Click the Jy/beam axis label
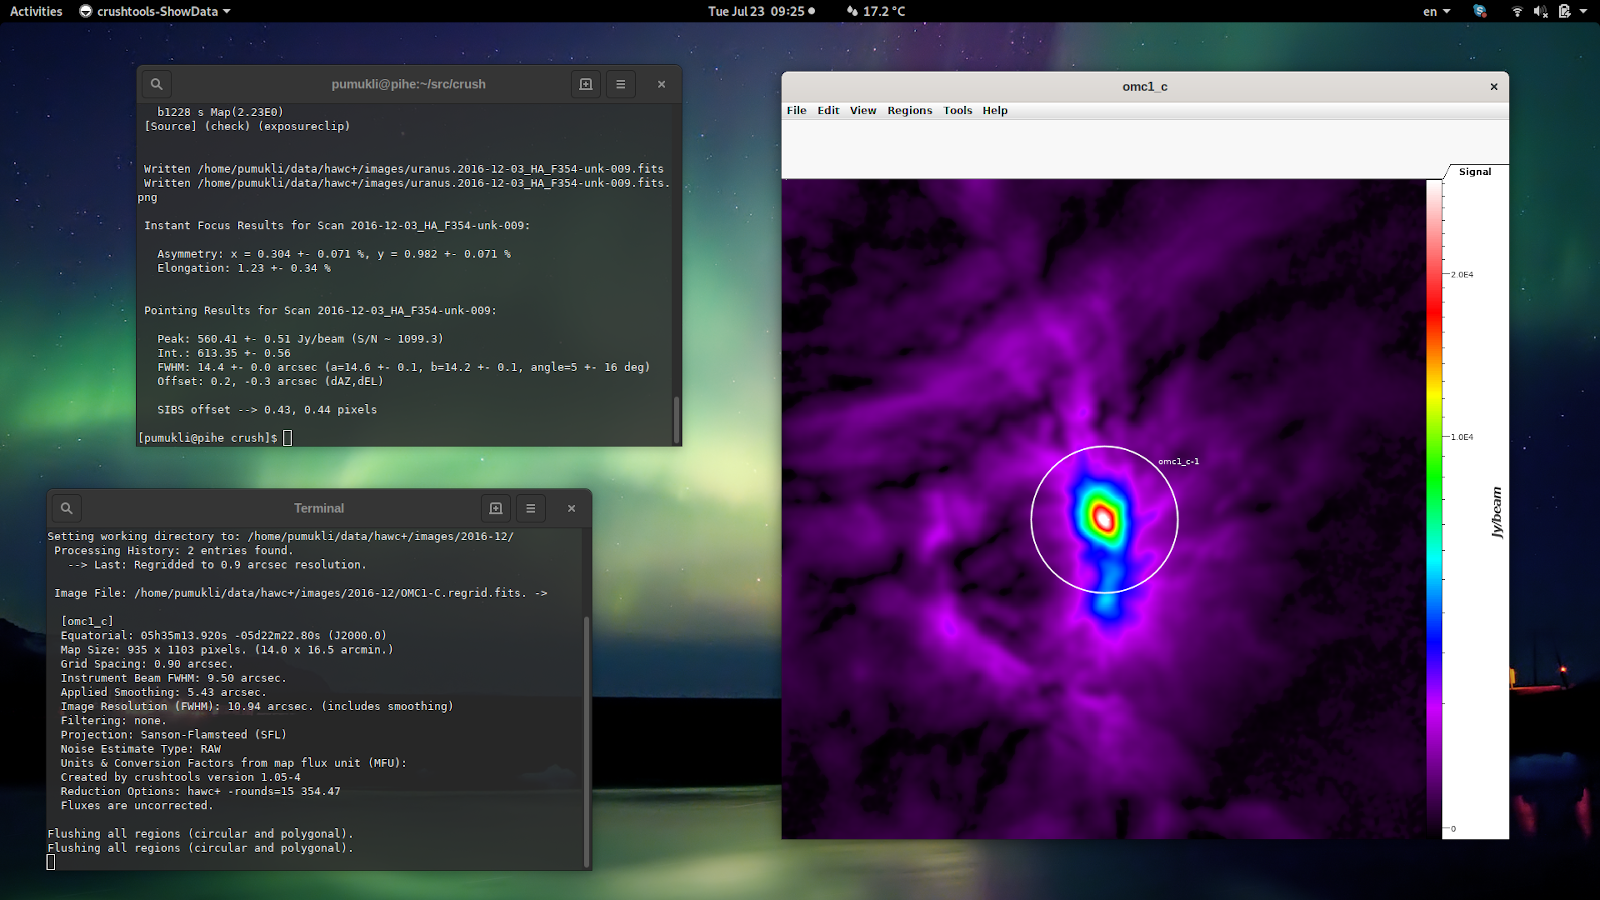Viewport: 1600px width, 900px height. 1497,512
